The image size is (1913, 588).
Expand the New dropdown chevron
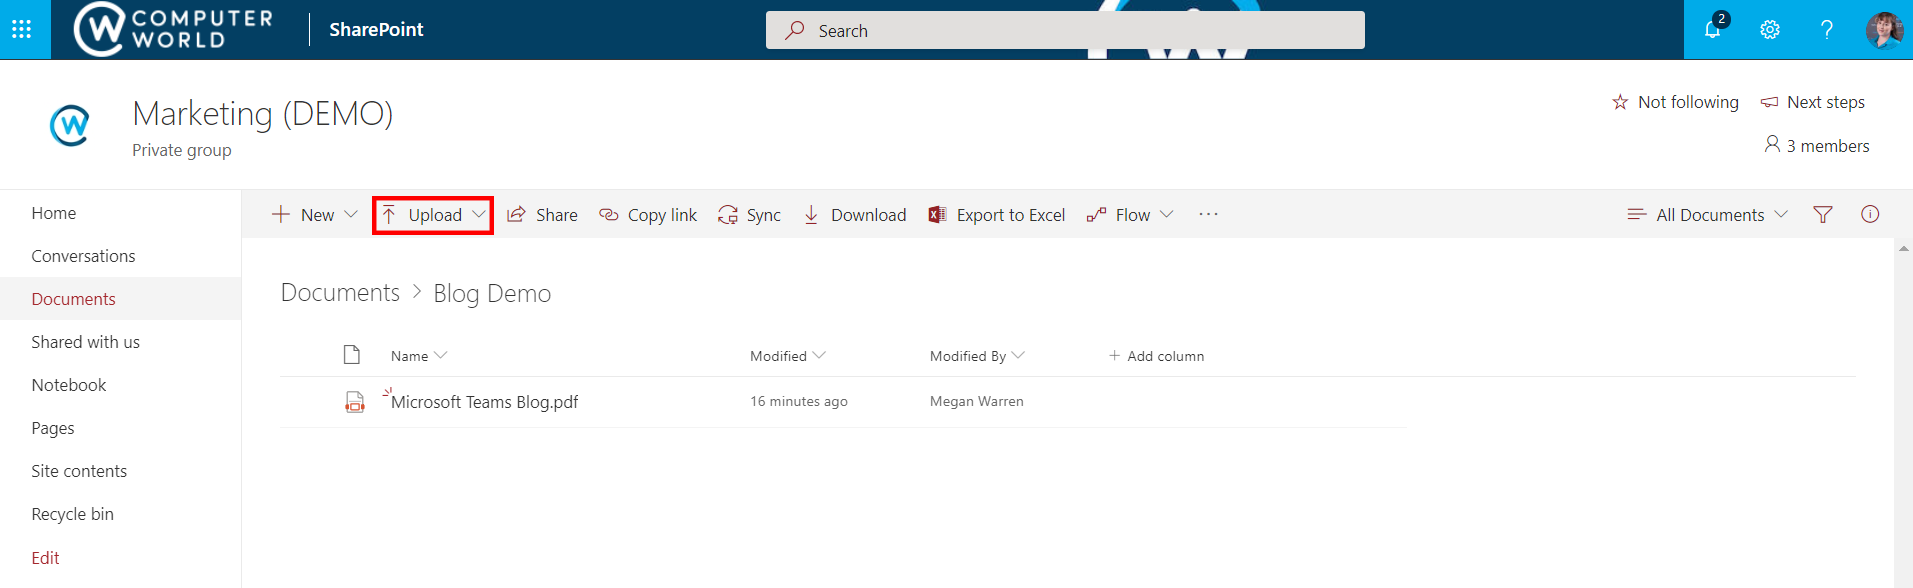351,214
